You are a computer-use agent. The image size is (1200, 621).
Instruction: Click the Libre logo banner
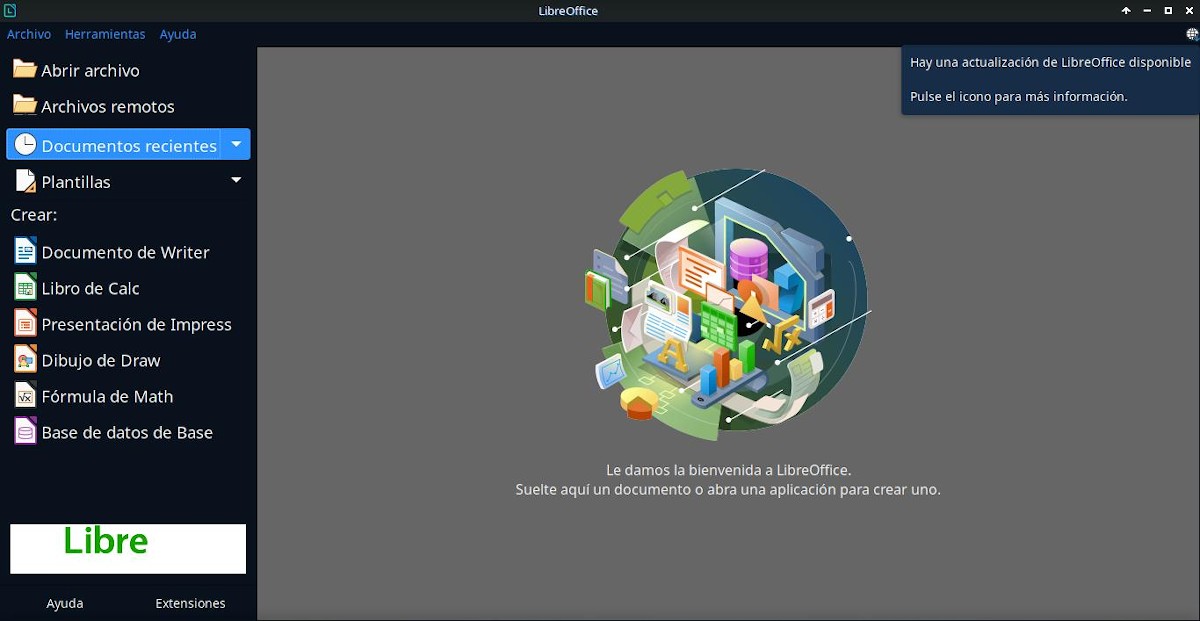click(x=128, y=549)
